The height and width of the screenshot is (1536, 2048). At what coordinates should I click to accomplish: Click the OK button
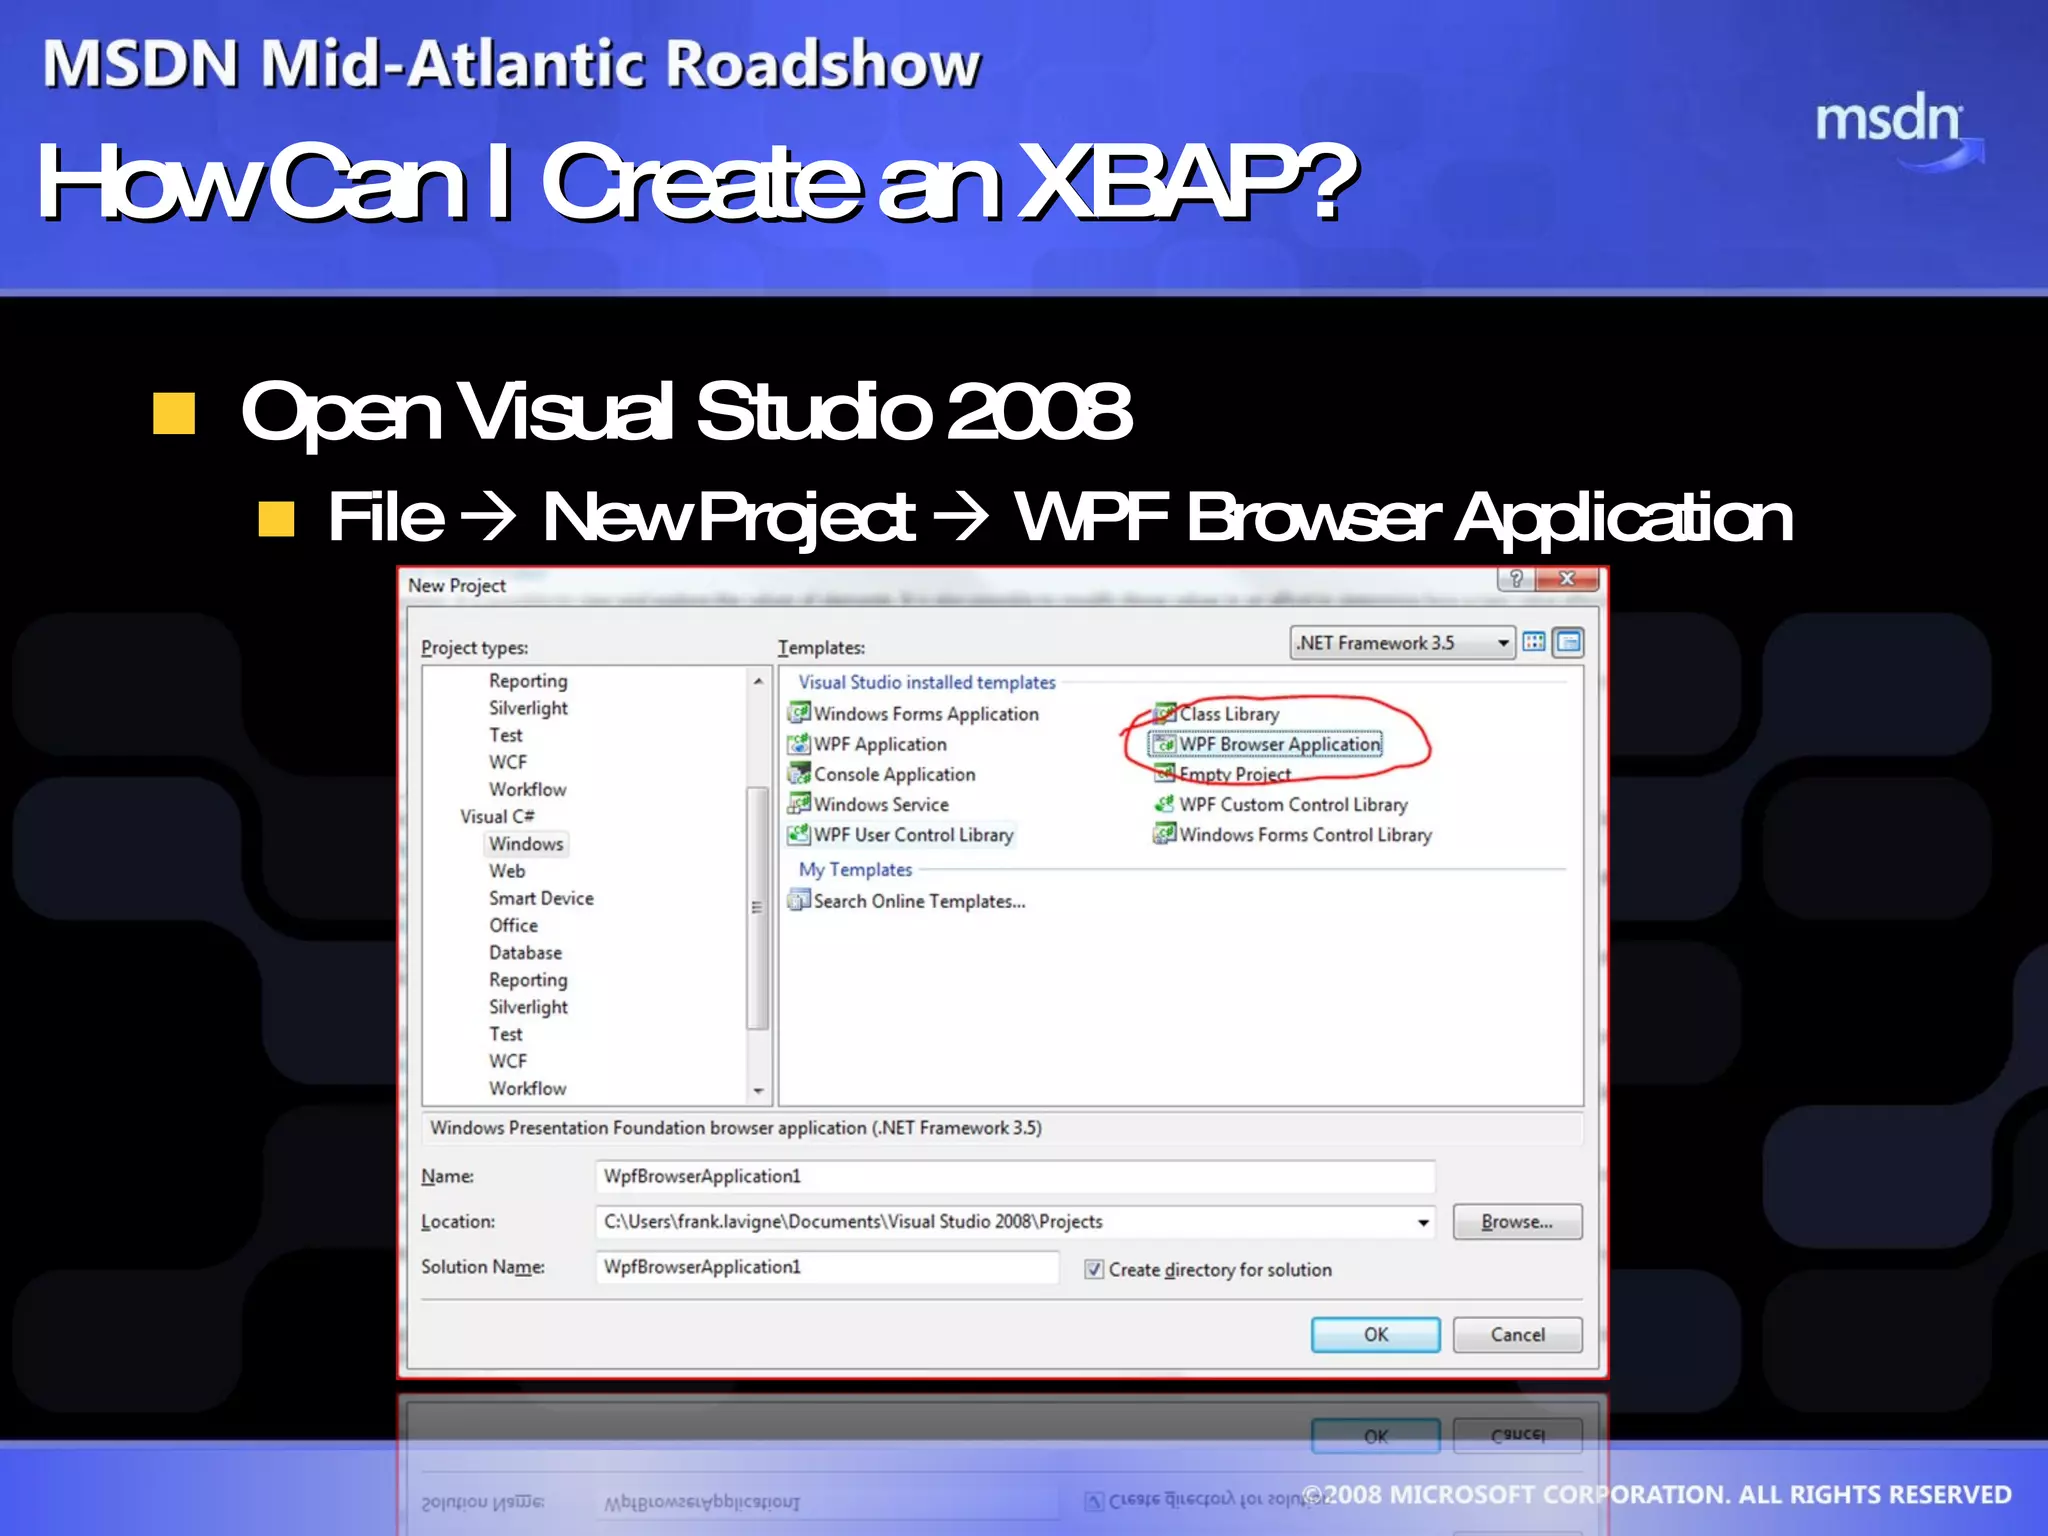point(1375,1335)
